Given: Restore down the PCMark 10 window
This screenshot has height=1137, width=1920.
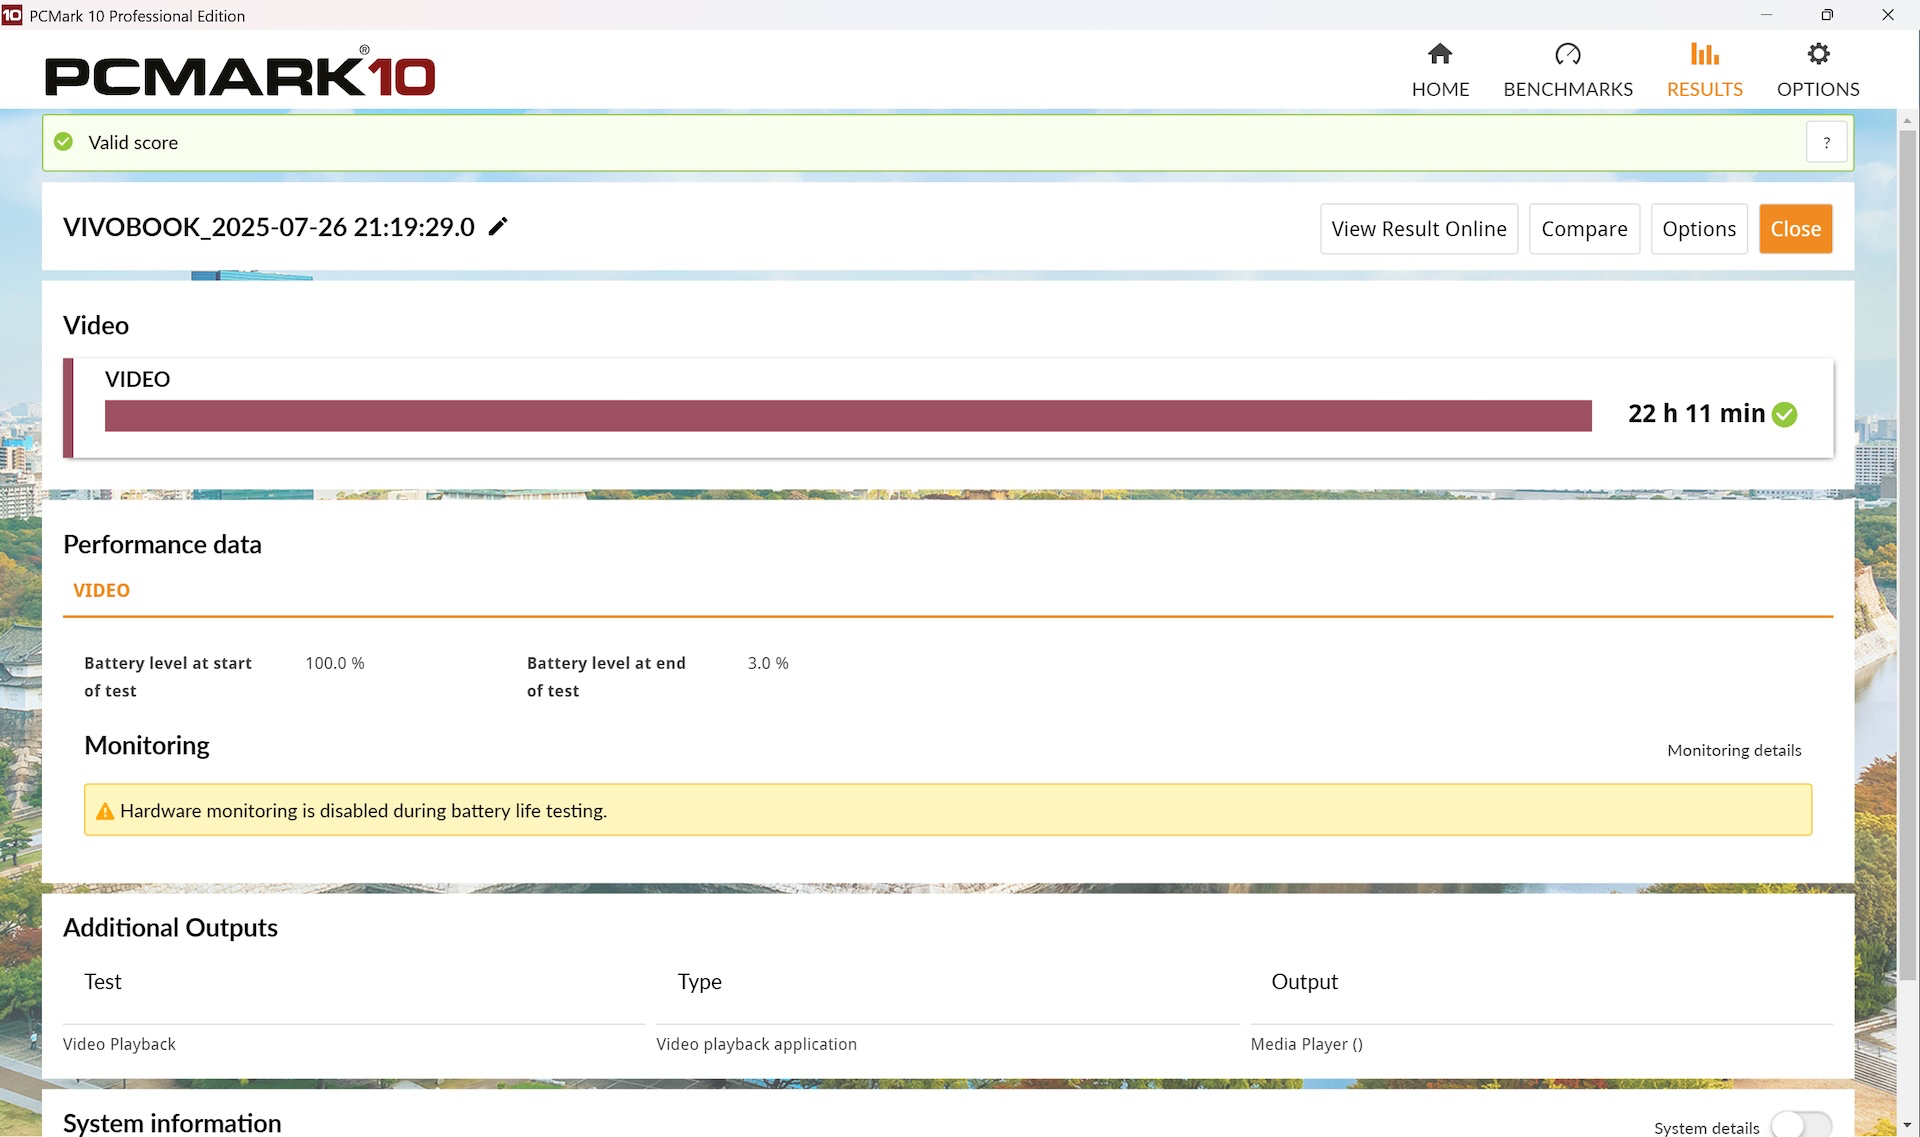Looking at the screenshot, I should tap(1827, 15).
